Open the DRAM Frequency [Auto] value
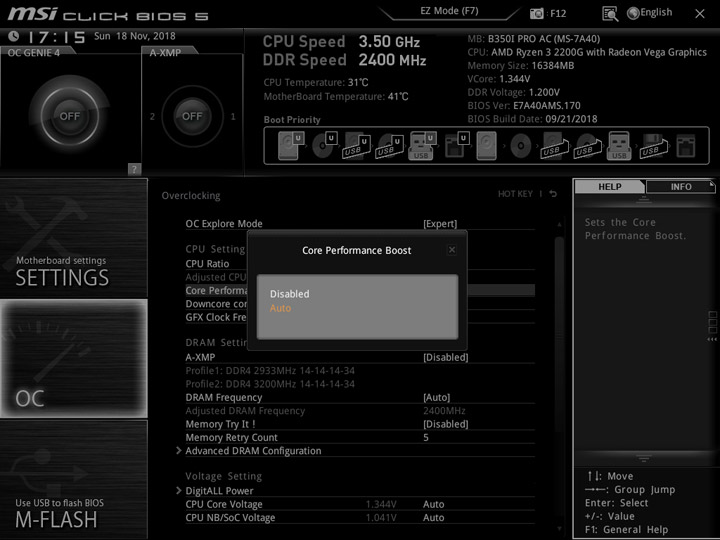The width and height of the screenshot is (720, 540). click(436, 397)
